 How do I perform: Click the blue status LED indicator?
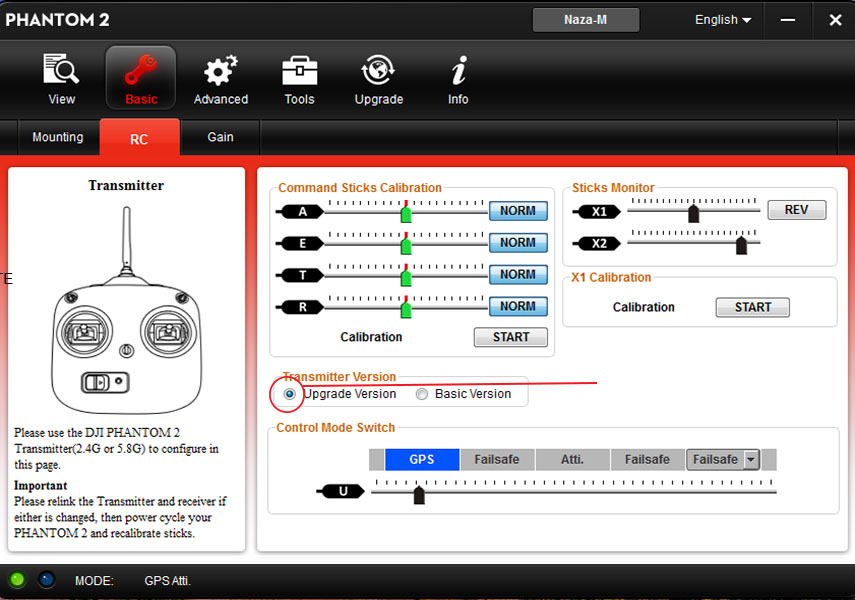pyautogui.click(x=46, y=579)
